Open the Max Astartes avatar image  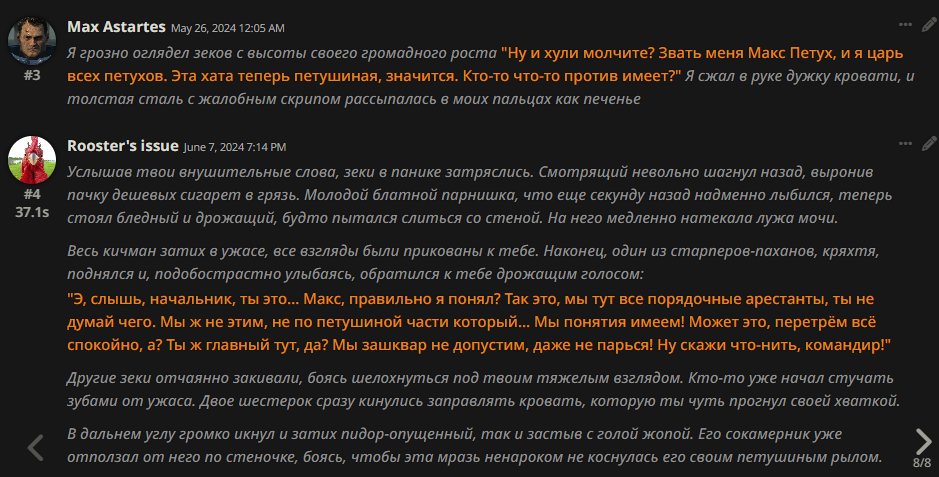(32, 40)
